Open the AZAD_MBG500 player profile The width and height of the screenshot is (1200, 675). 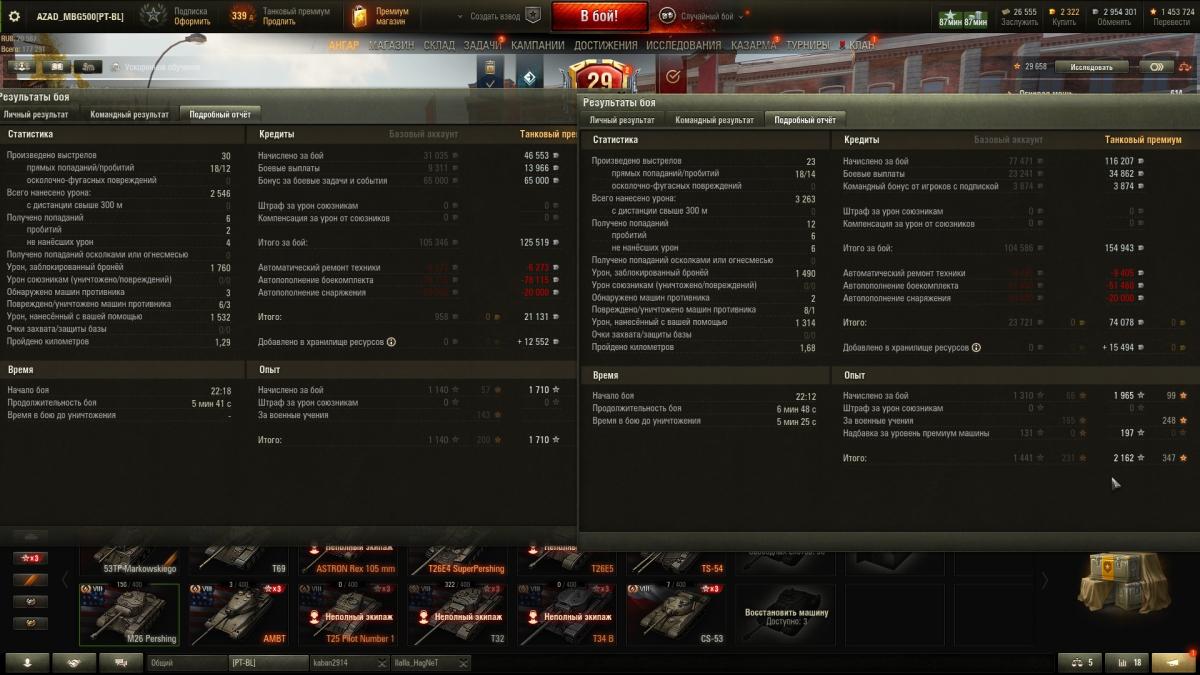[82, 16]
